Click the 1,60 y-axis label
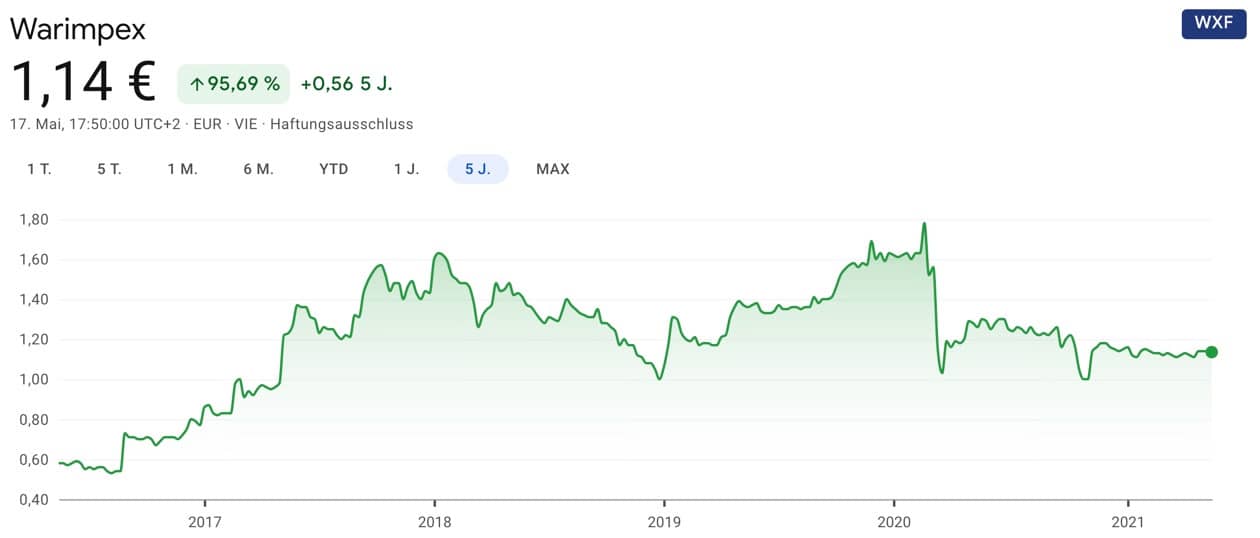 (x=34, y=260)
